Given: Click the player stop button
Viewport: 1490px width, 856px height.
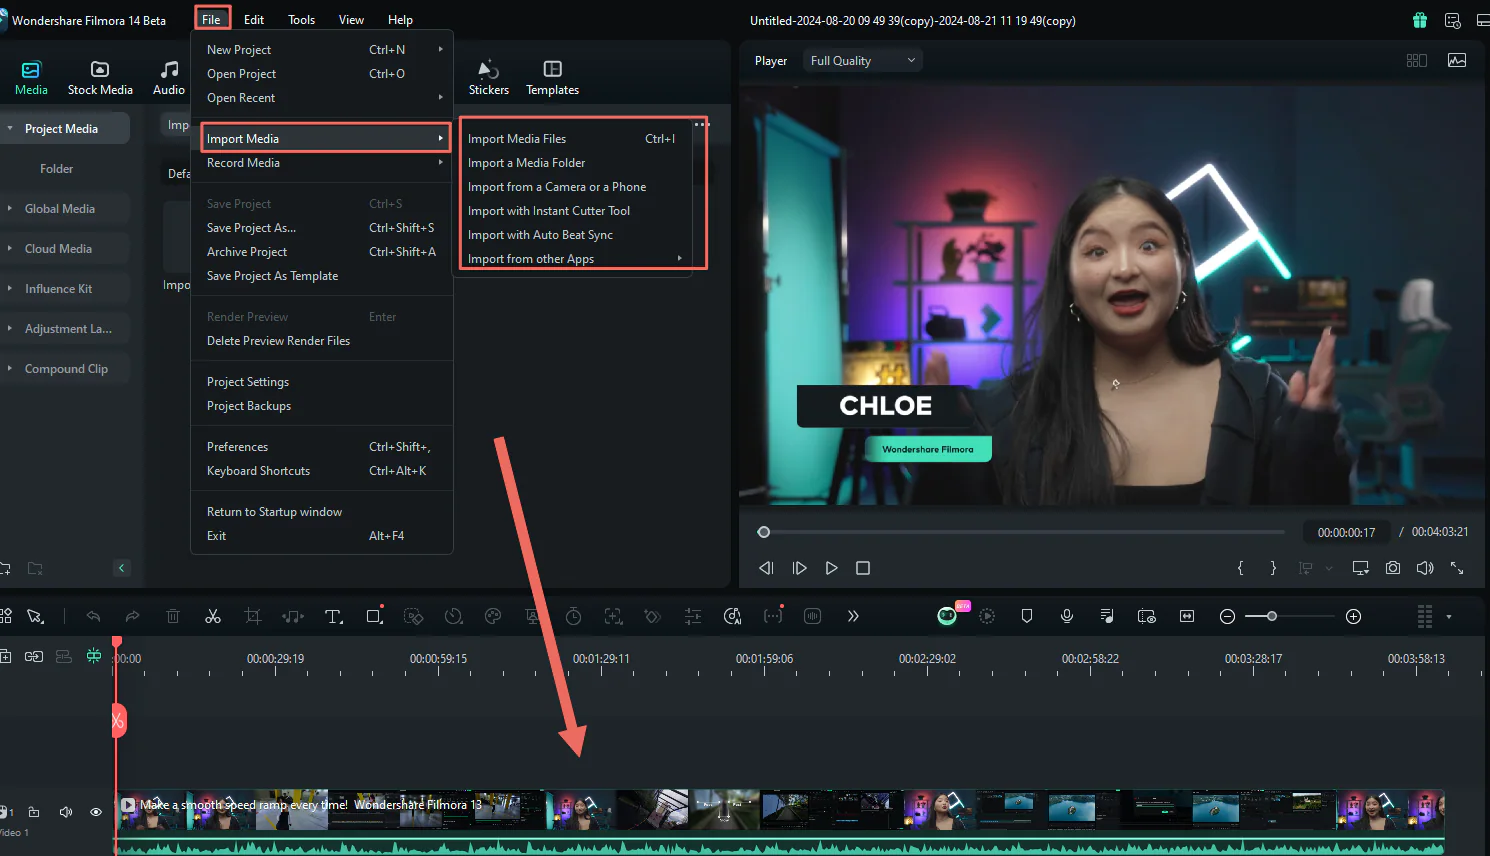Looking at the screenshot, I should click(x=863, y=568).
